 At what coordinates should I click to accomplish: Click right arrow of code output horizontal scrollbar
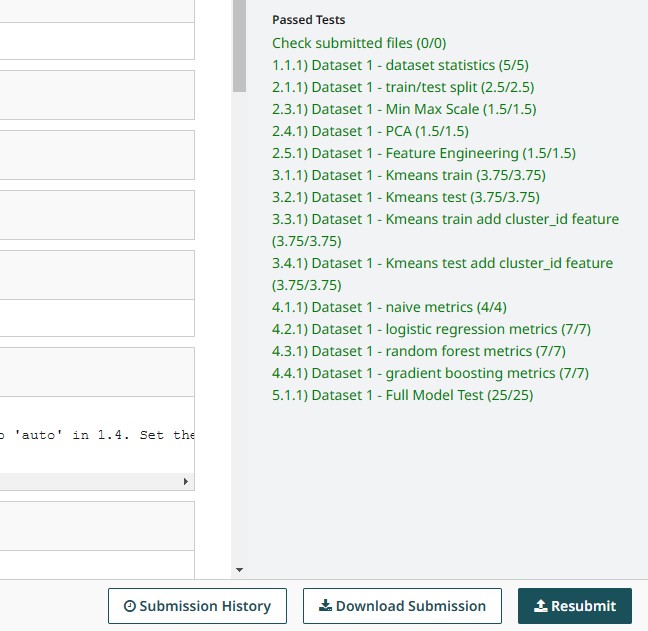pyautogui.click(x=185, y=482)
